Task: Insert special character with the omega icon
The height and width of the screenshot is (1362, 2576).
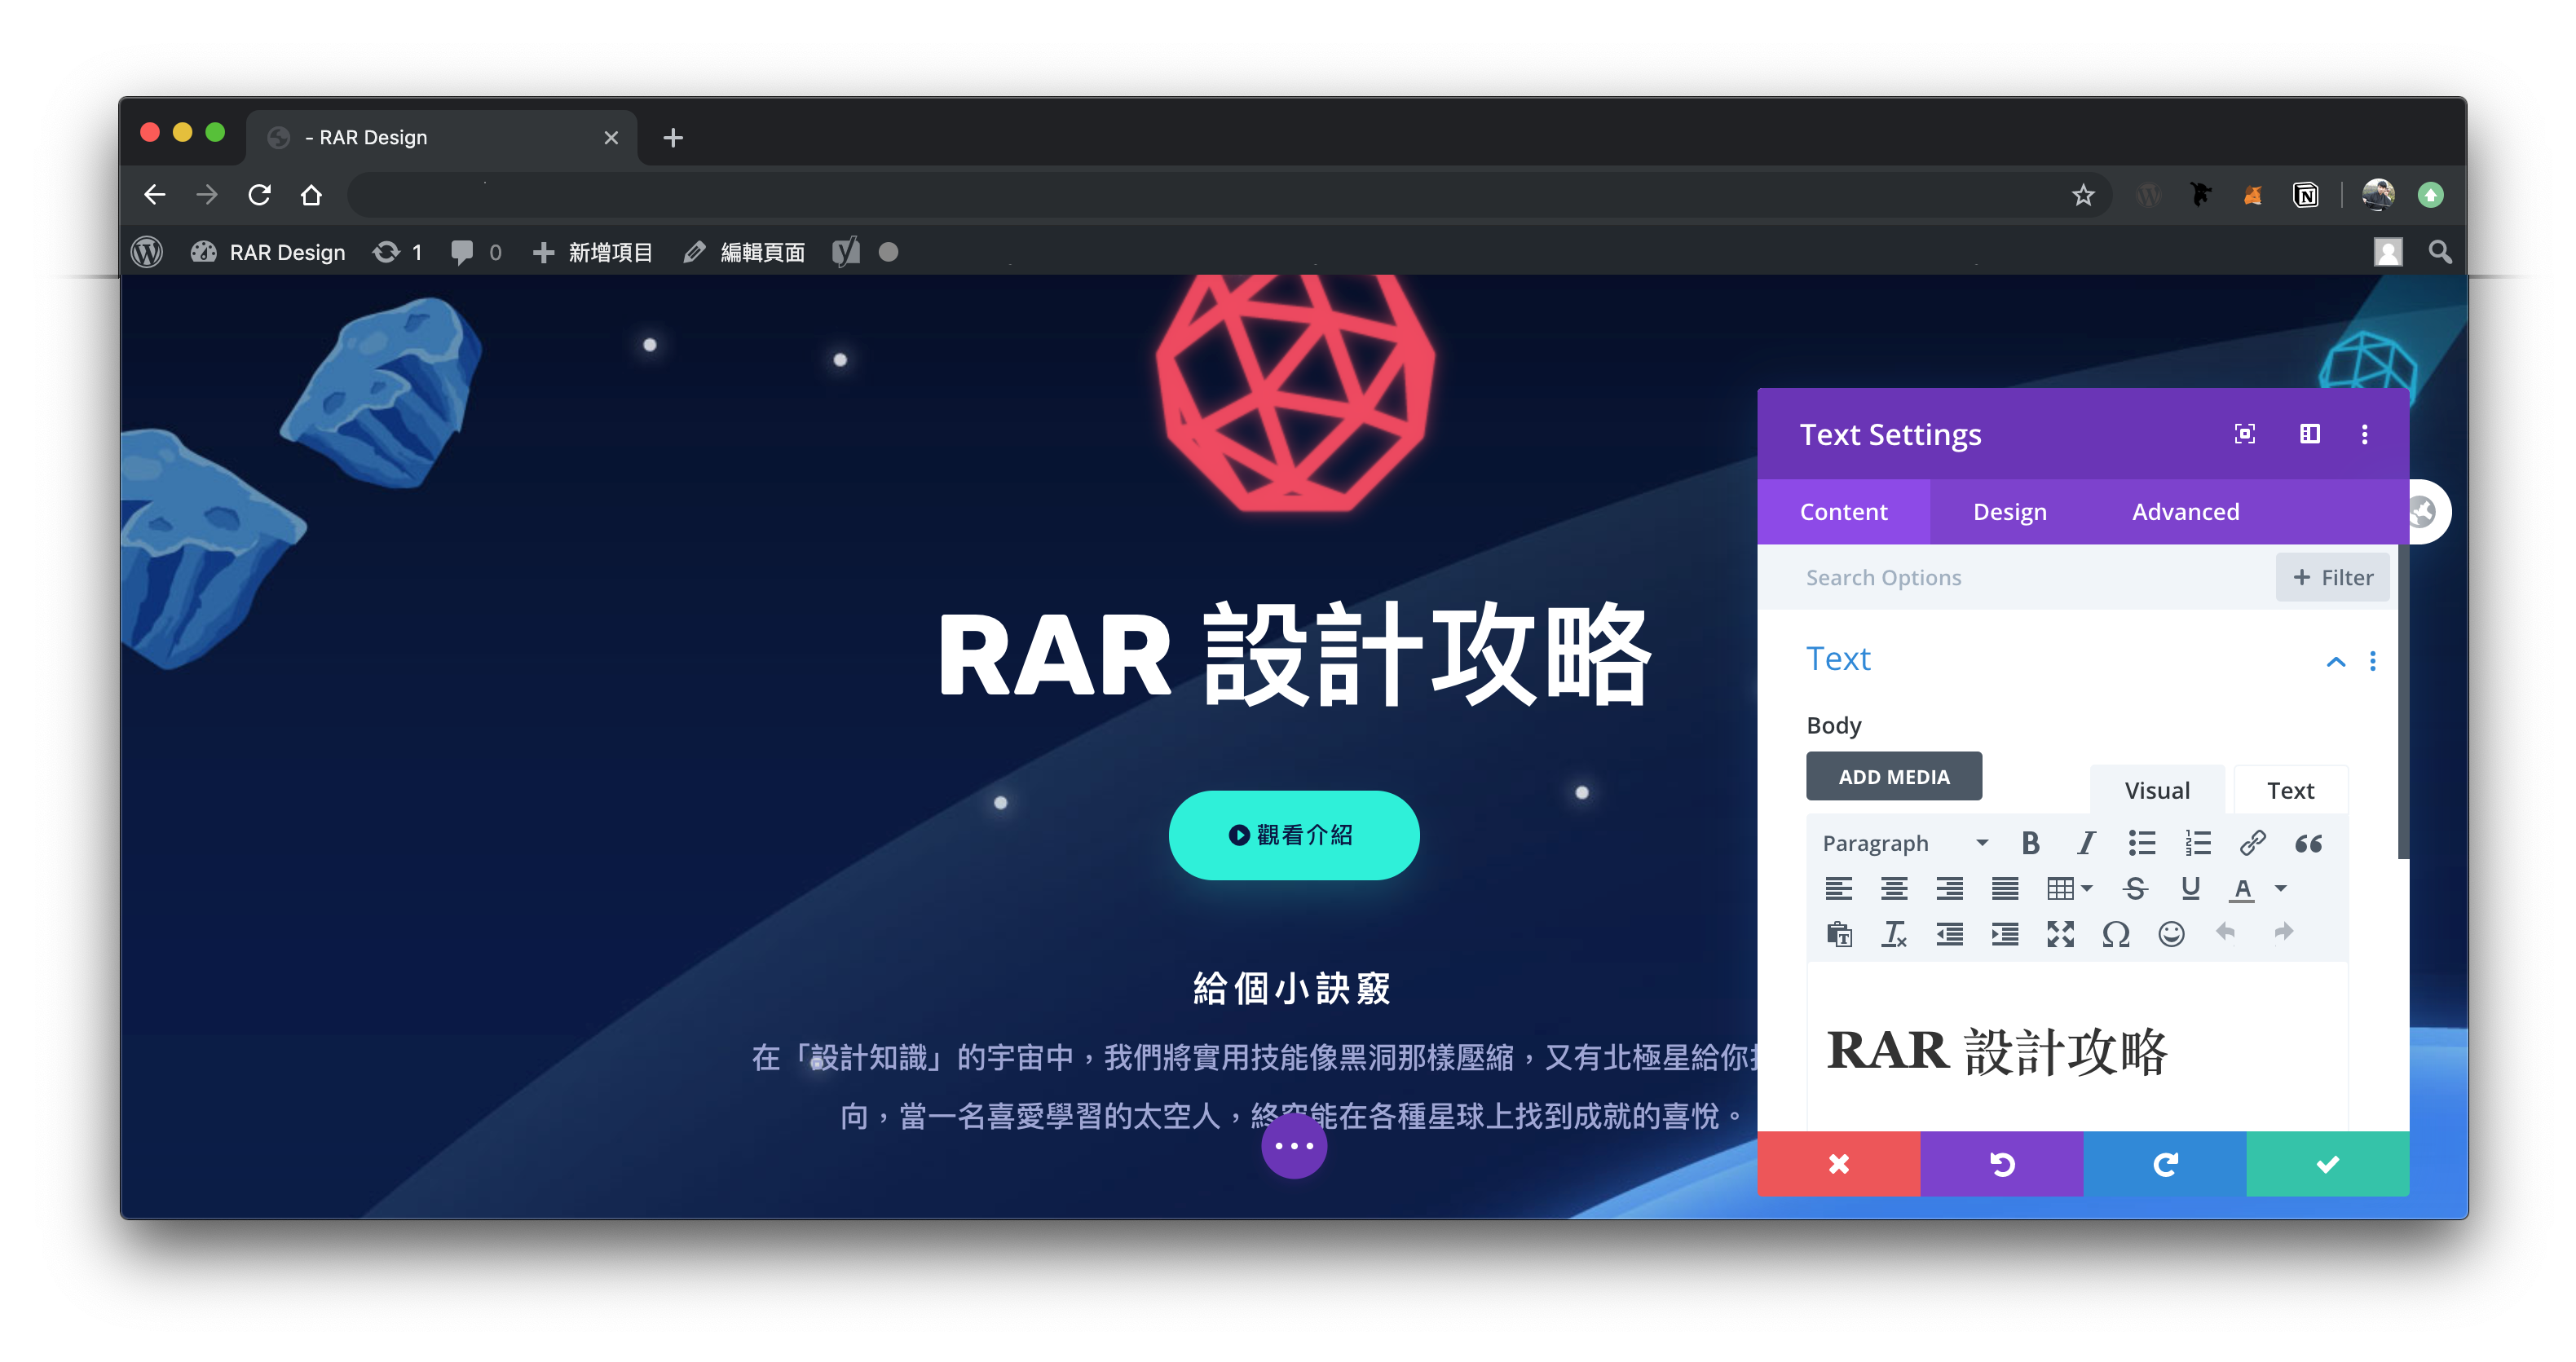Action: (2115, 934)
